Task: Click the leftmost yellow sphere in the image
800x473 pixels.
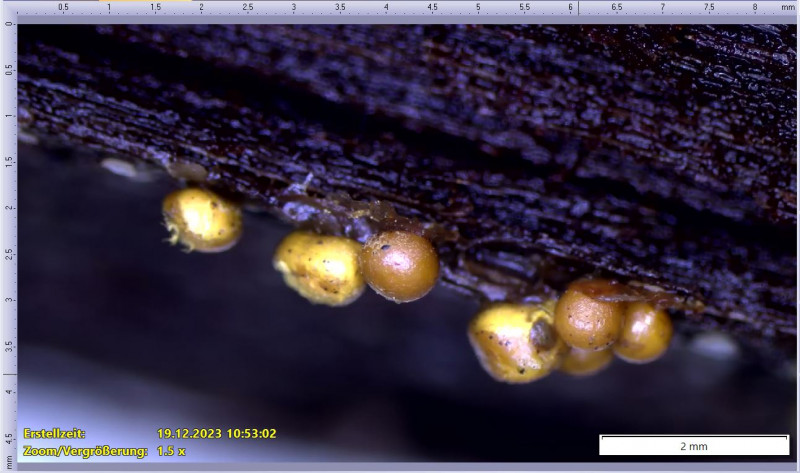Action: [x=202, y=219]
